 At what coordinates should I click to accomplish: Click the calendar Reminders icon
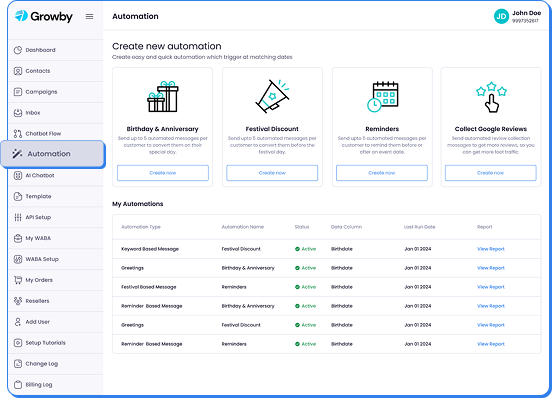(382, 97)
